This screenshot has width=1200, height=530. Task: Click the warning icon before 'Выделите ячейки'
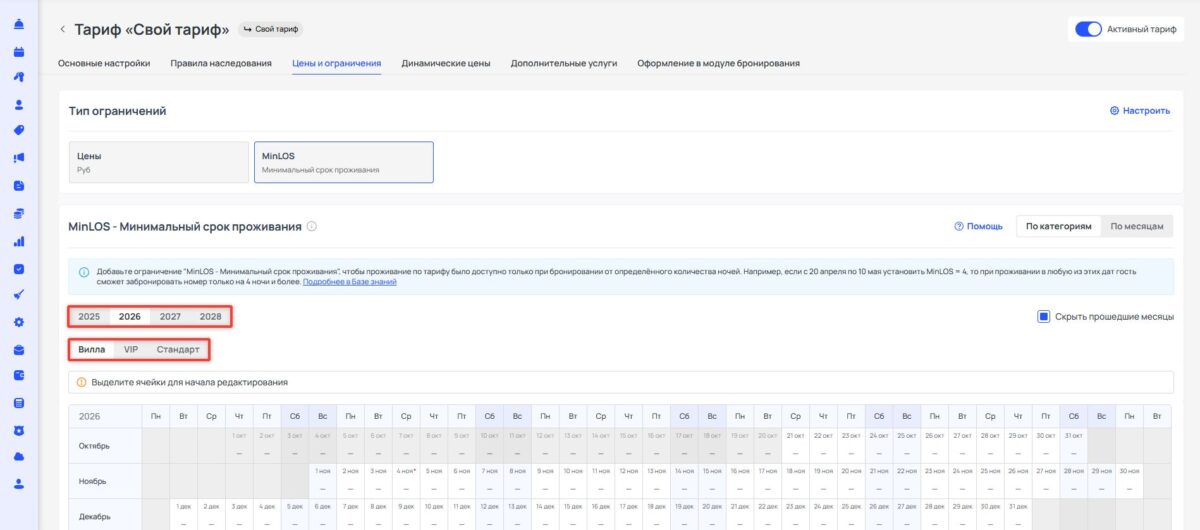coord(82,382)
